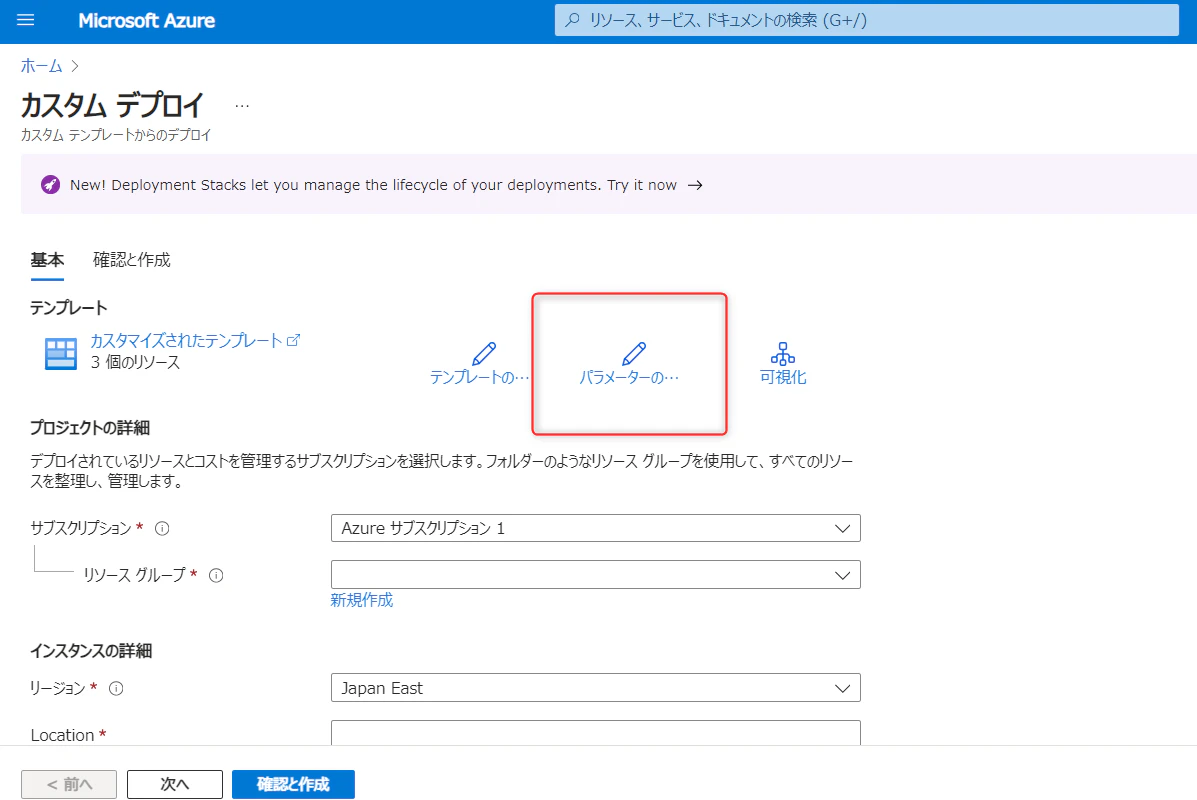Screen dimensions: 1197x800
Task: Select the 基本 tab
Action: click(x=47, y=260)
